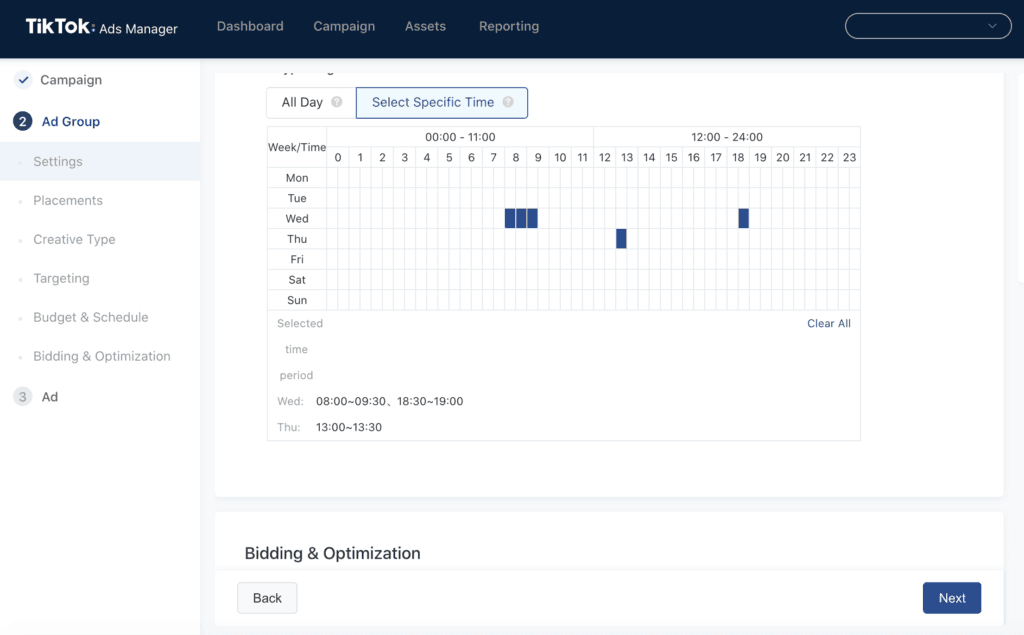Click the Ad step 3 icon

pyautogui.click(x=23, y=397)
